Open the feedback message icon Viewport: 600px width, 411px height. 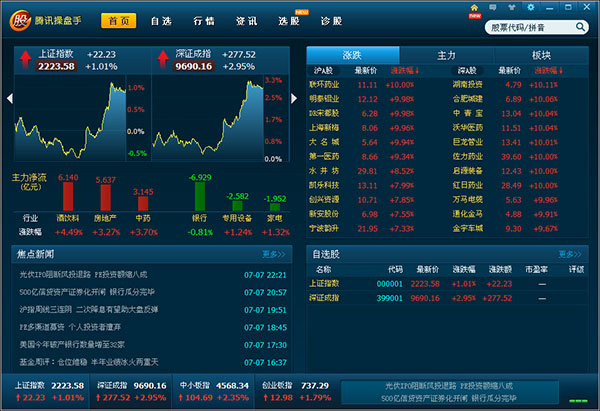[x=493, y=7]
